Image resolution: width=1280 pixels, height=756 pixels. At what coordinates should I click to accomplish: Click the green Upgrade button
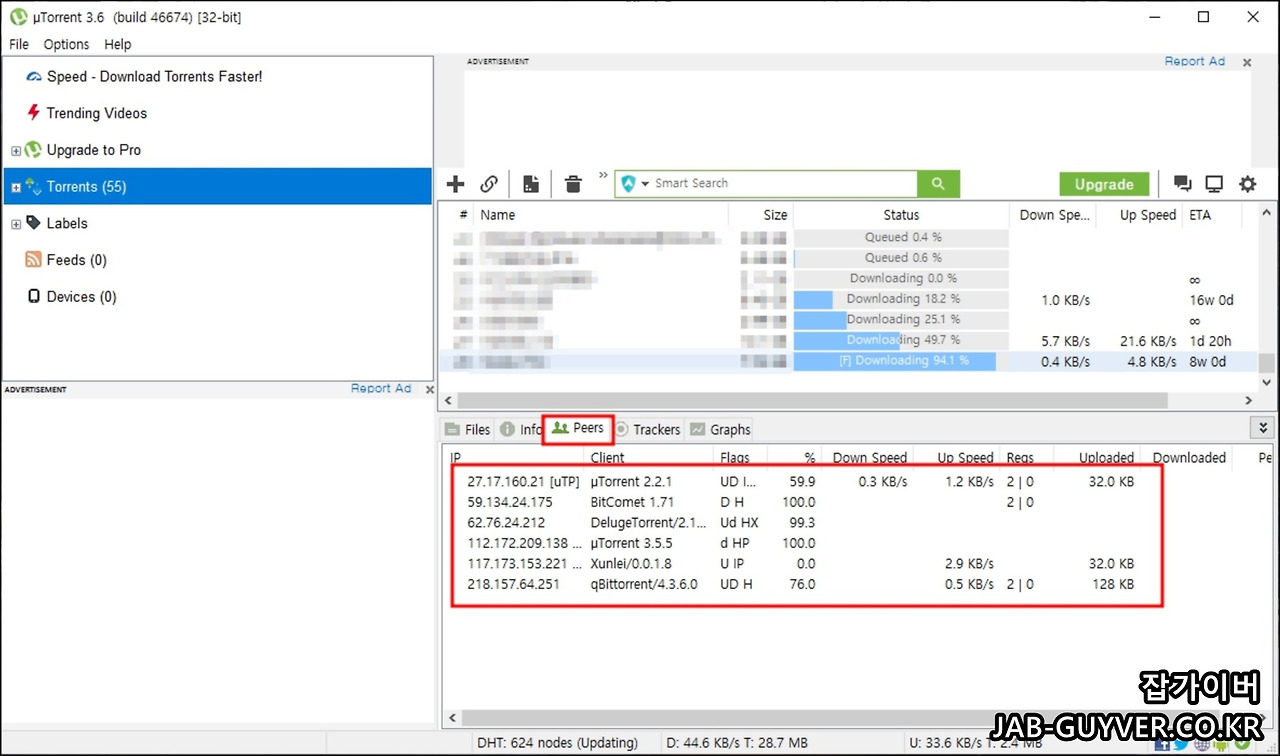[1104, 184]
